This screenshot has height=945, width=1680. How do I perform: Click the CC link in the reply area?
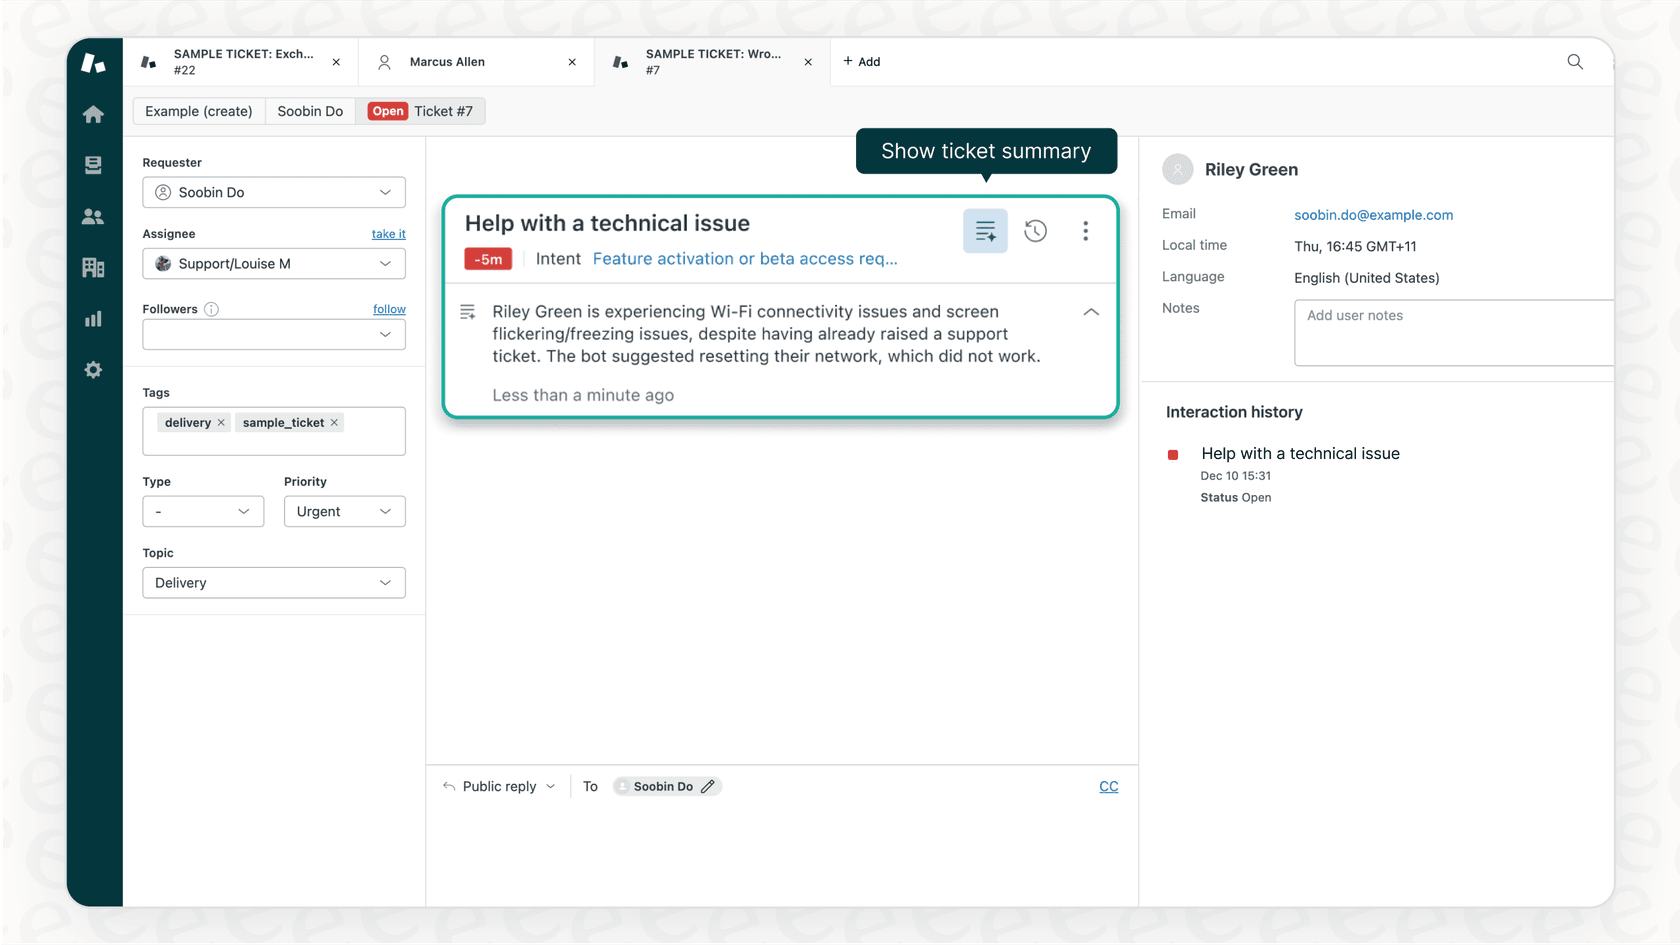coord(1108,786)
